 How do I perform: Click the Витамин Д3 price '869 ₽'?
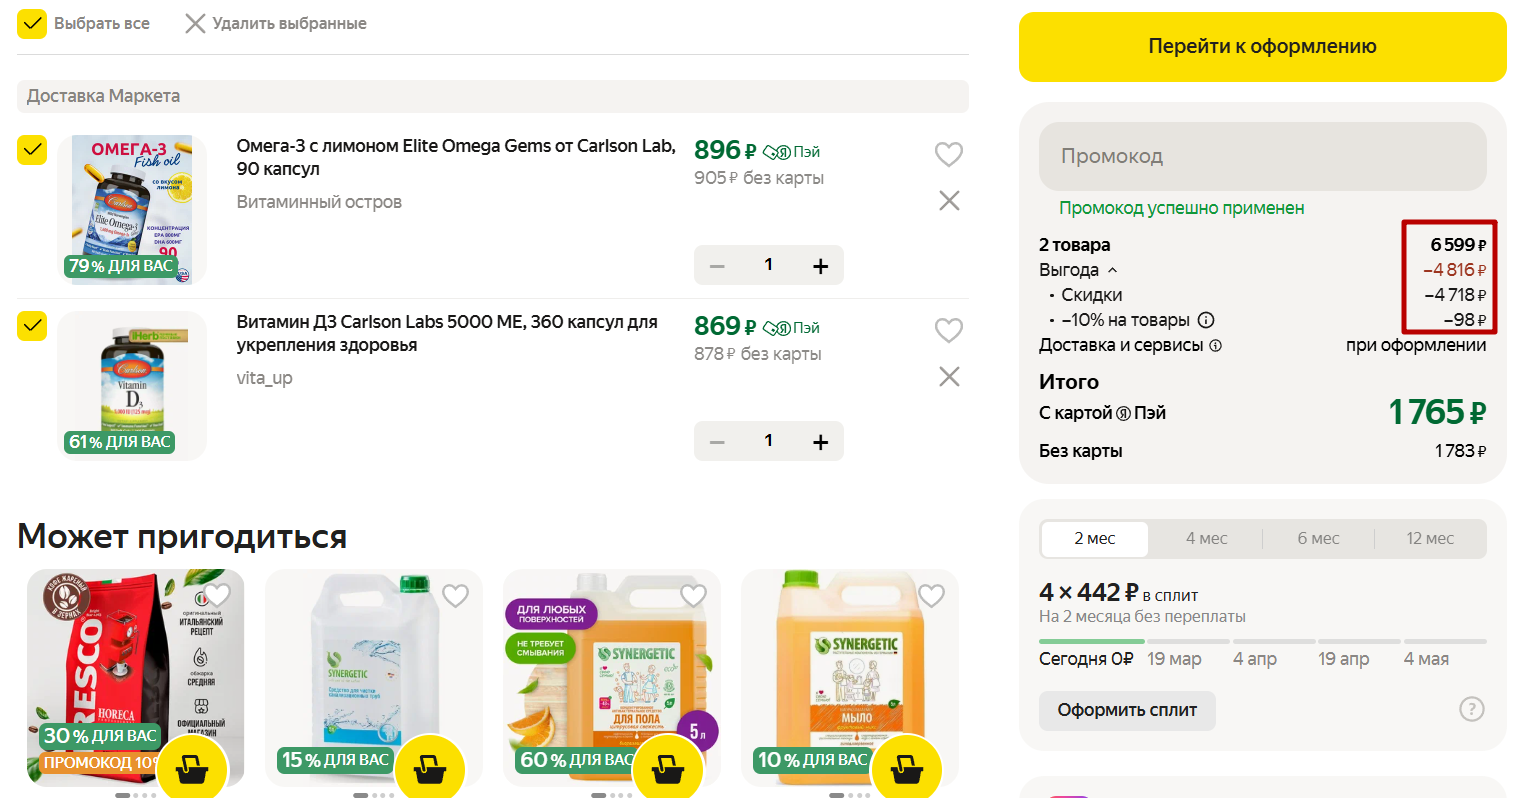725,326
